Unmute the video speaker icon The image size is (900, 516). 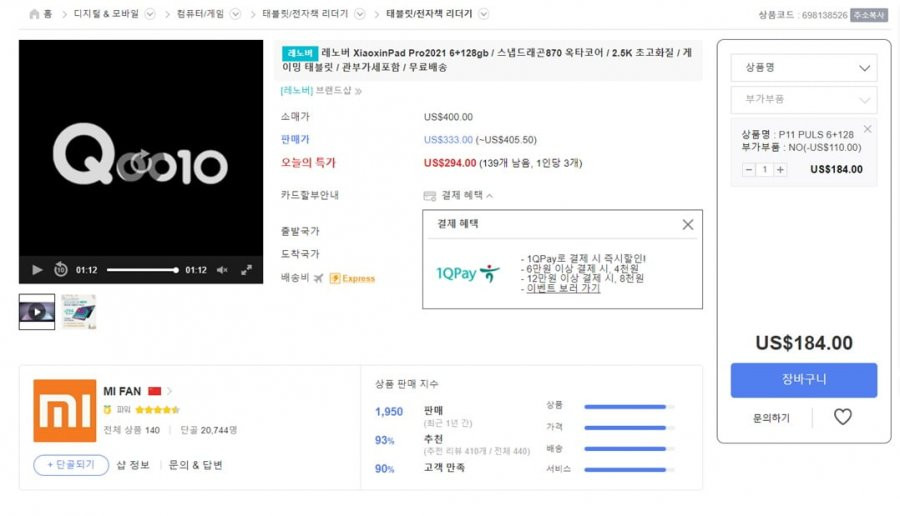click(222, 270)
